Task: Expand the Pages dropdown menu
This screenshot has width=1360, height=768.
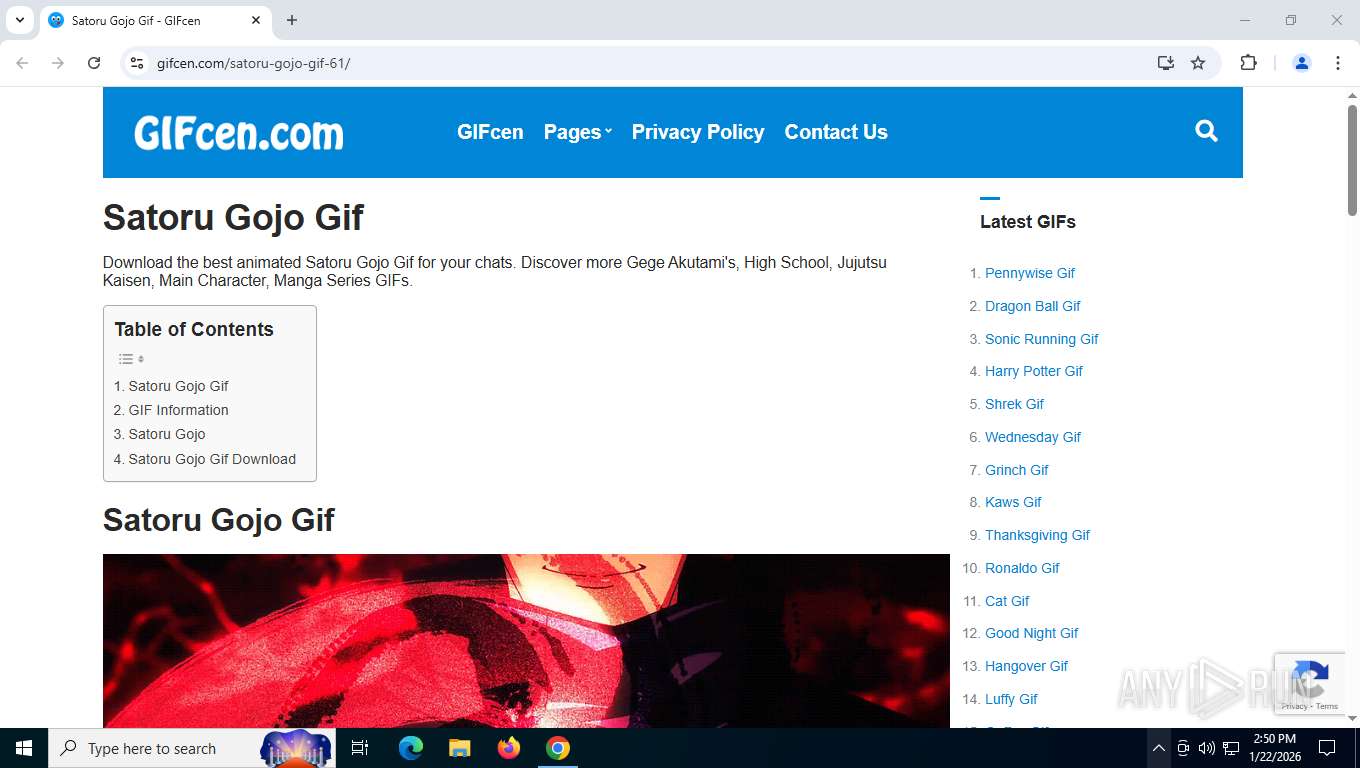Action: click(577, 132)
